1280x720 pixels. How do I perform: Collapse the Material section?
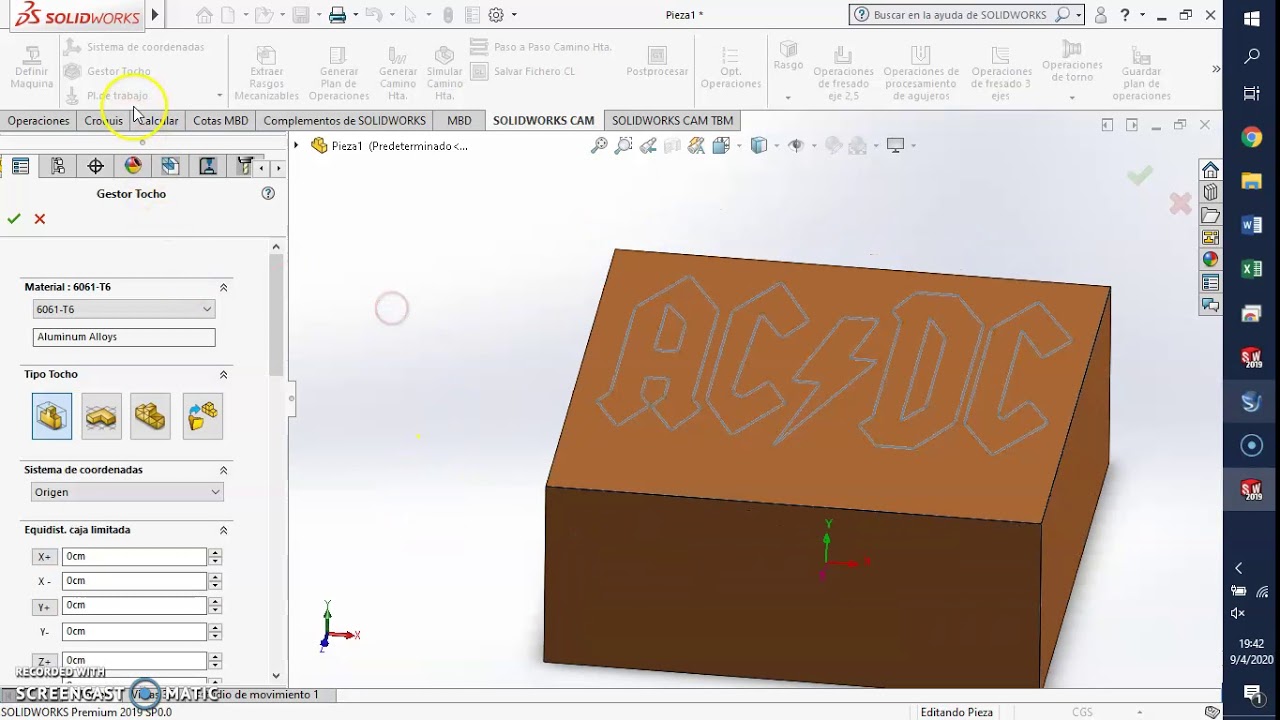click(x=223, y=287)
